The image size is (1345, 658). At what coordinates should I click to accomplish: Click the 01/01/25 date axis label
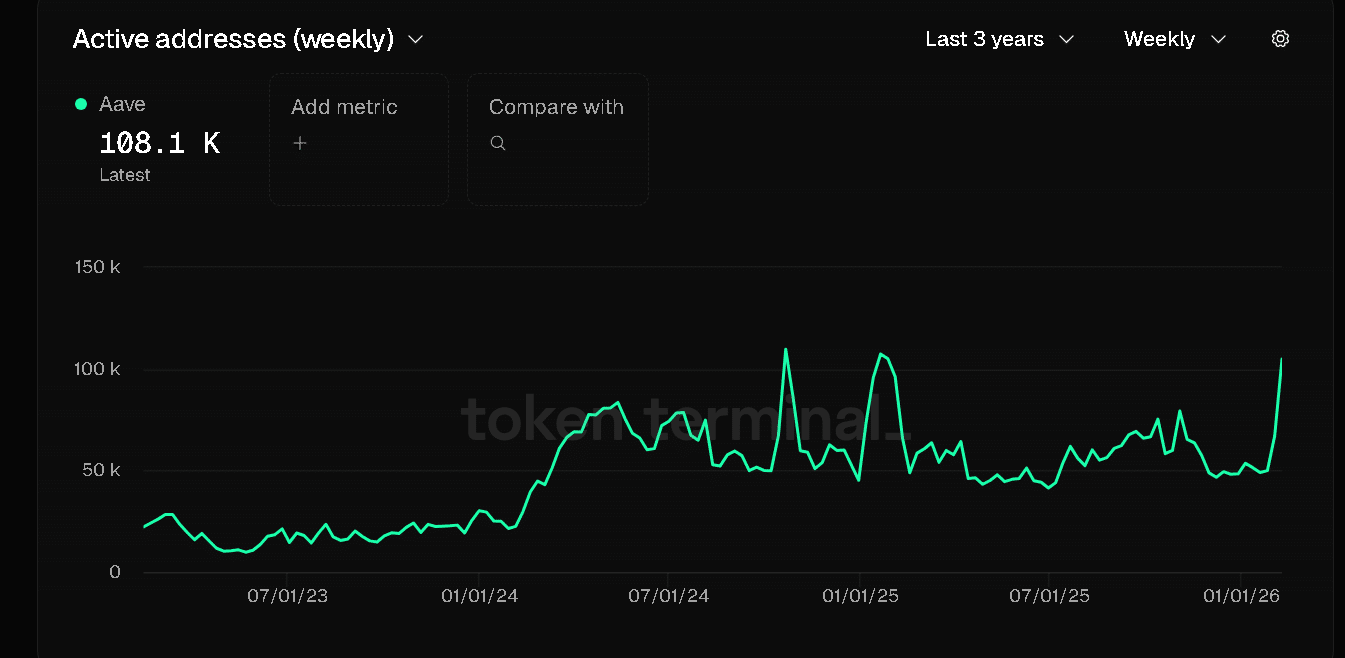860,596
